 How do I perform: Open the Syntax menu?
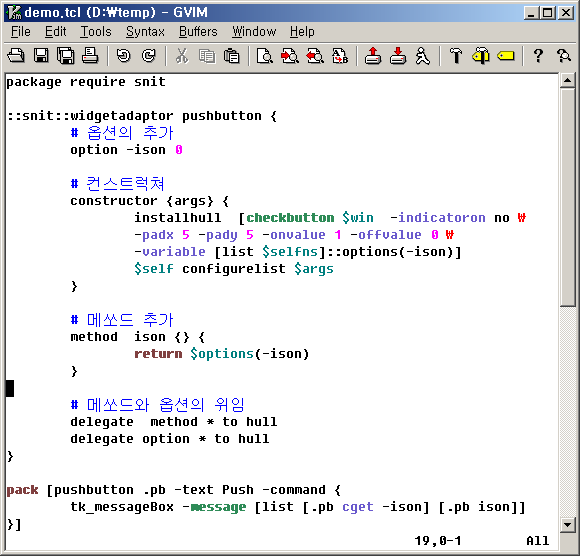tap(145, 32)
